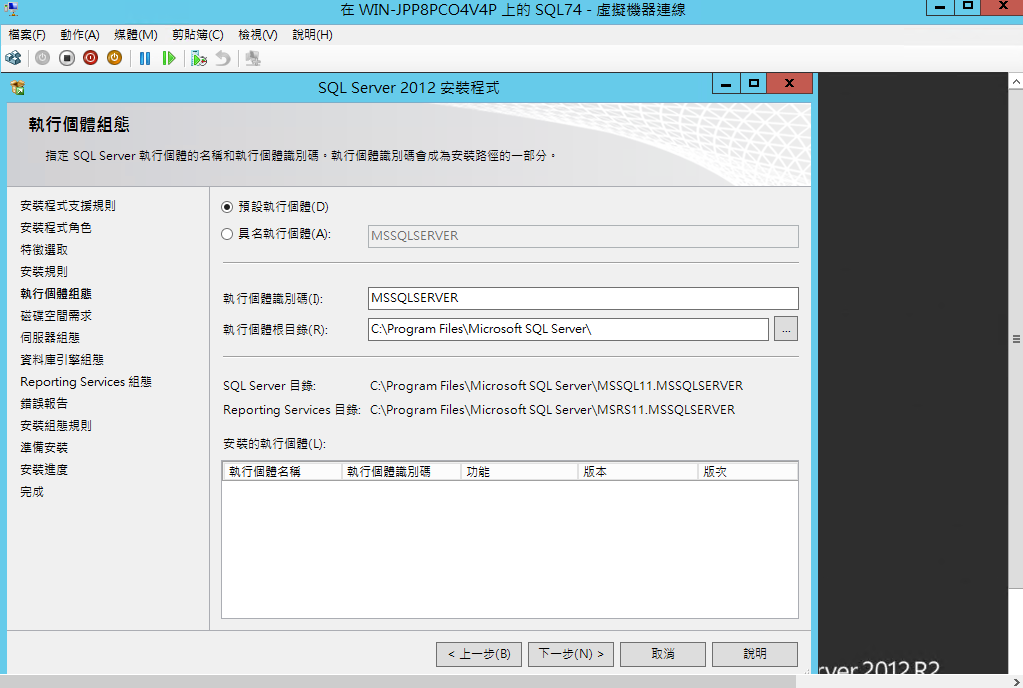Select the 準備安裝 step
The height and width of the screenshot is (688, 1023).
44,448
